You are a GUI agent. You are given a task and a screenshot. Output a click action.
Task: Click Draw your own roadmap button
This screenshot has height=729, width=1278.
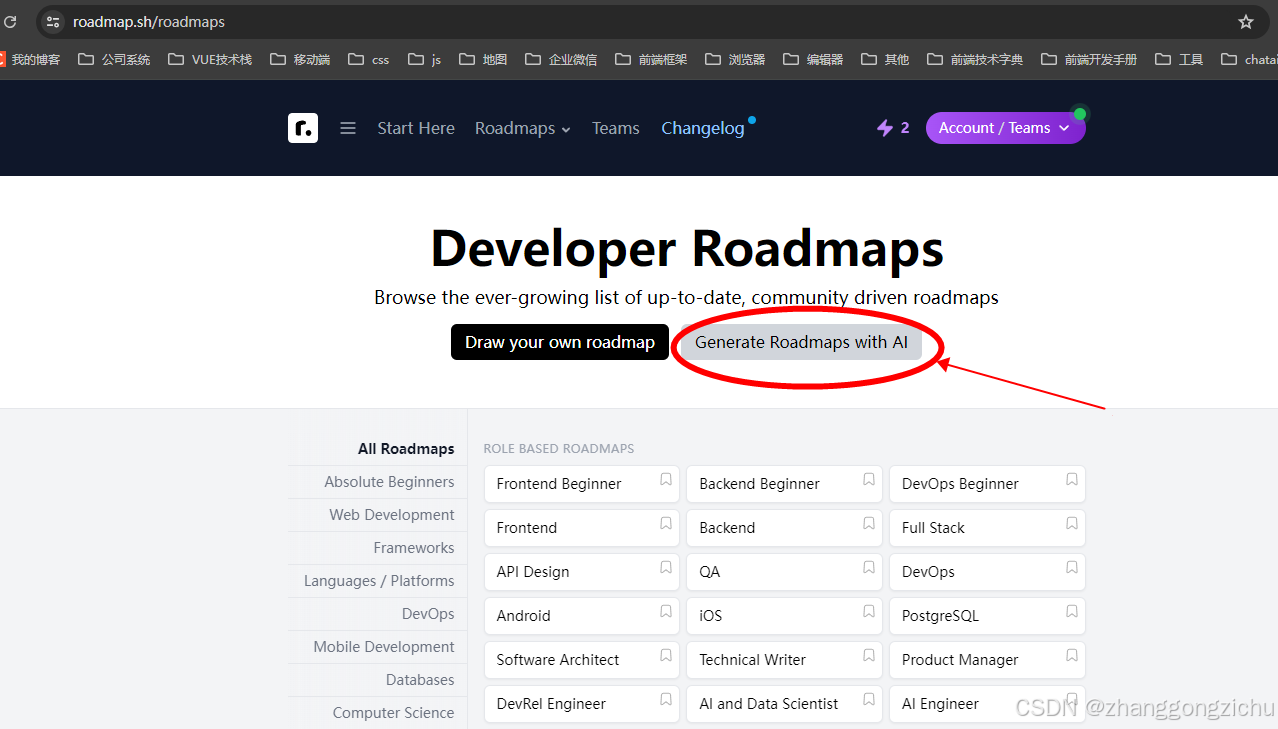560,342
